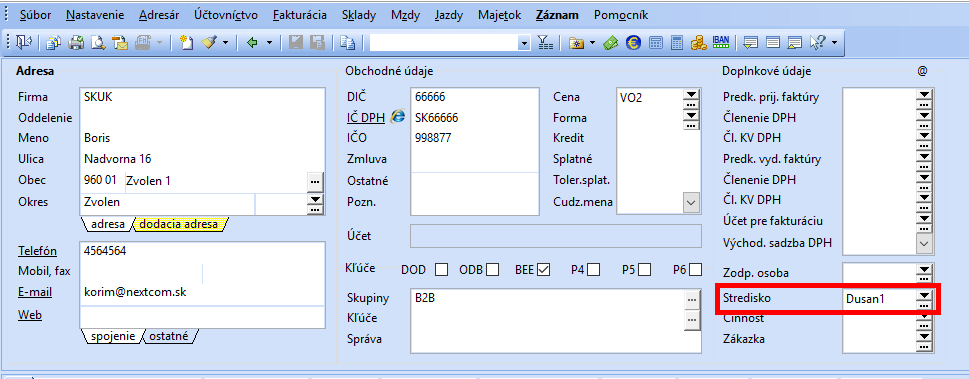
Task: Click the Web link label
Action: (x=30, y=315)
